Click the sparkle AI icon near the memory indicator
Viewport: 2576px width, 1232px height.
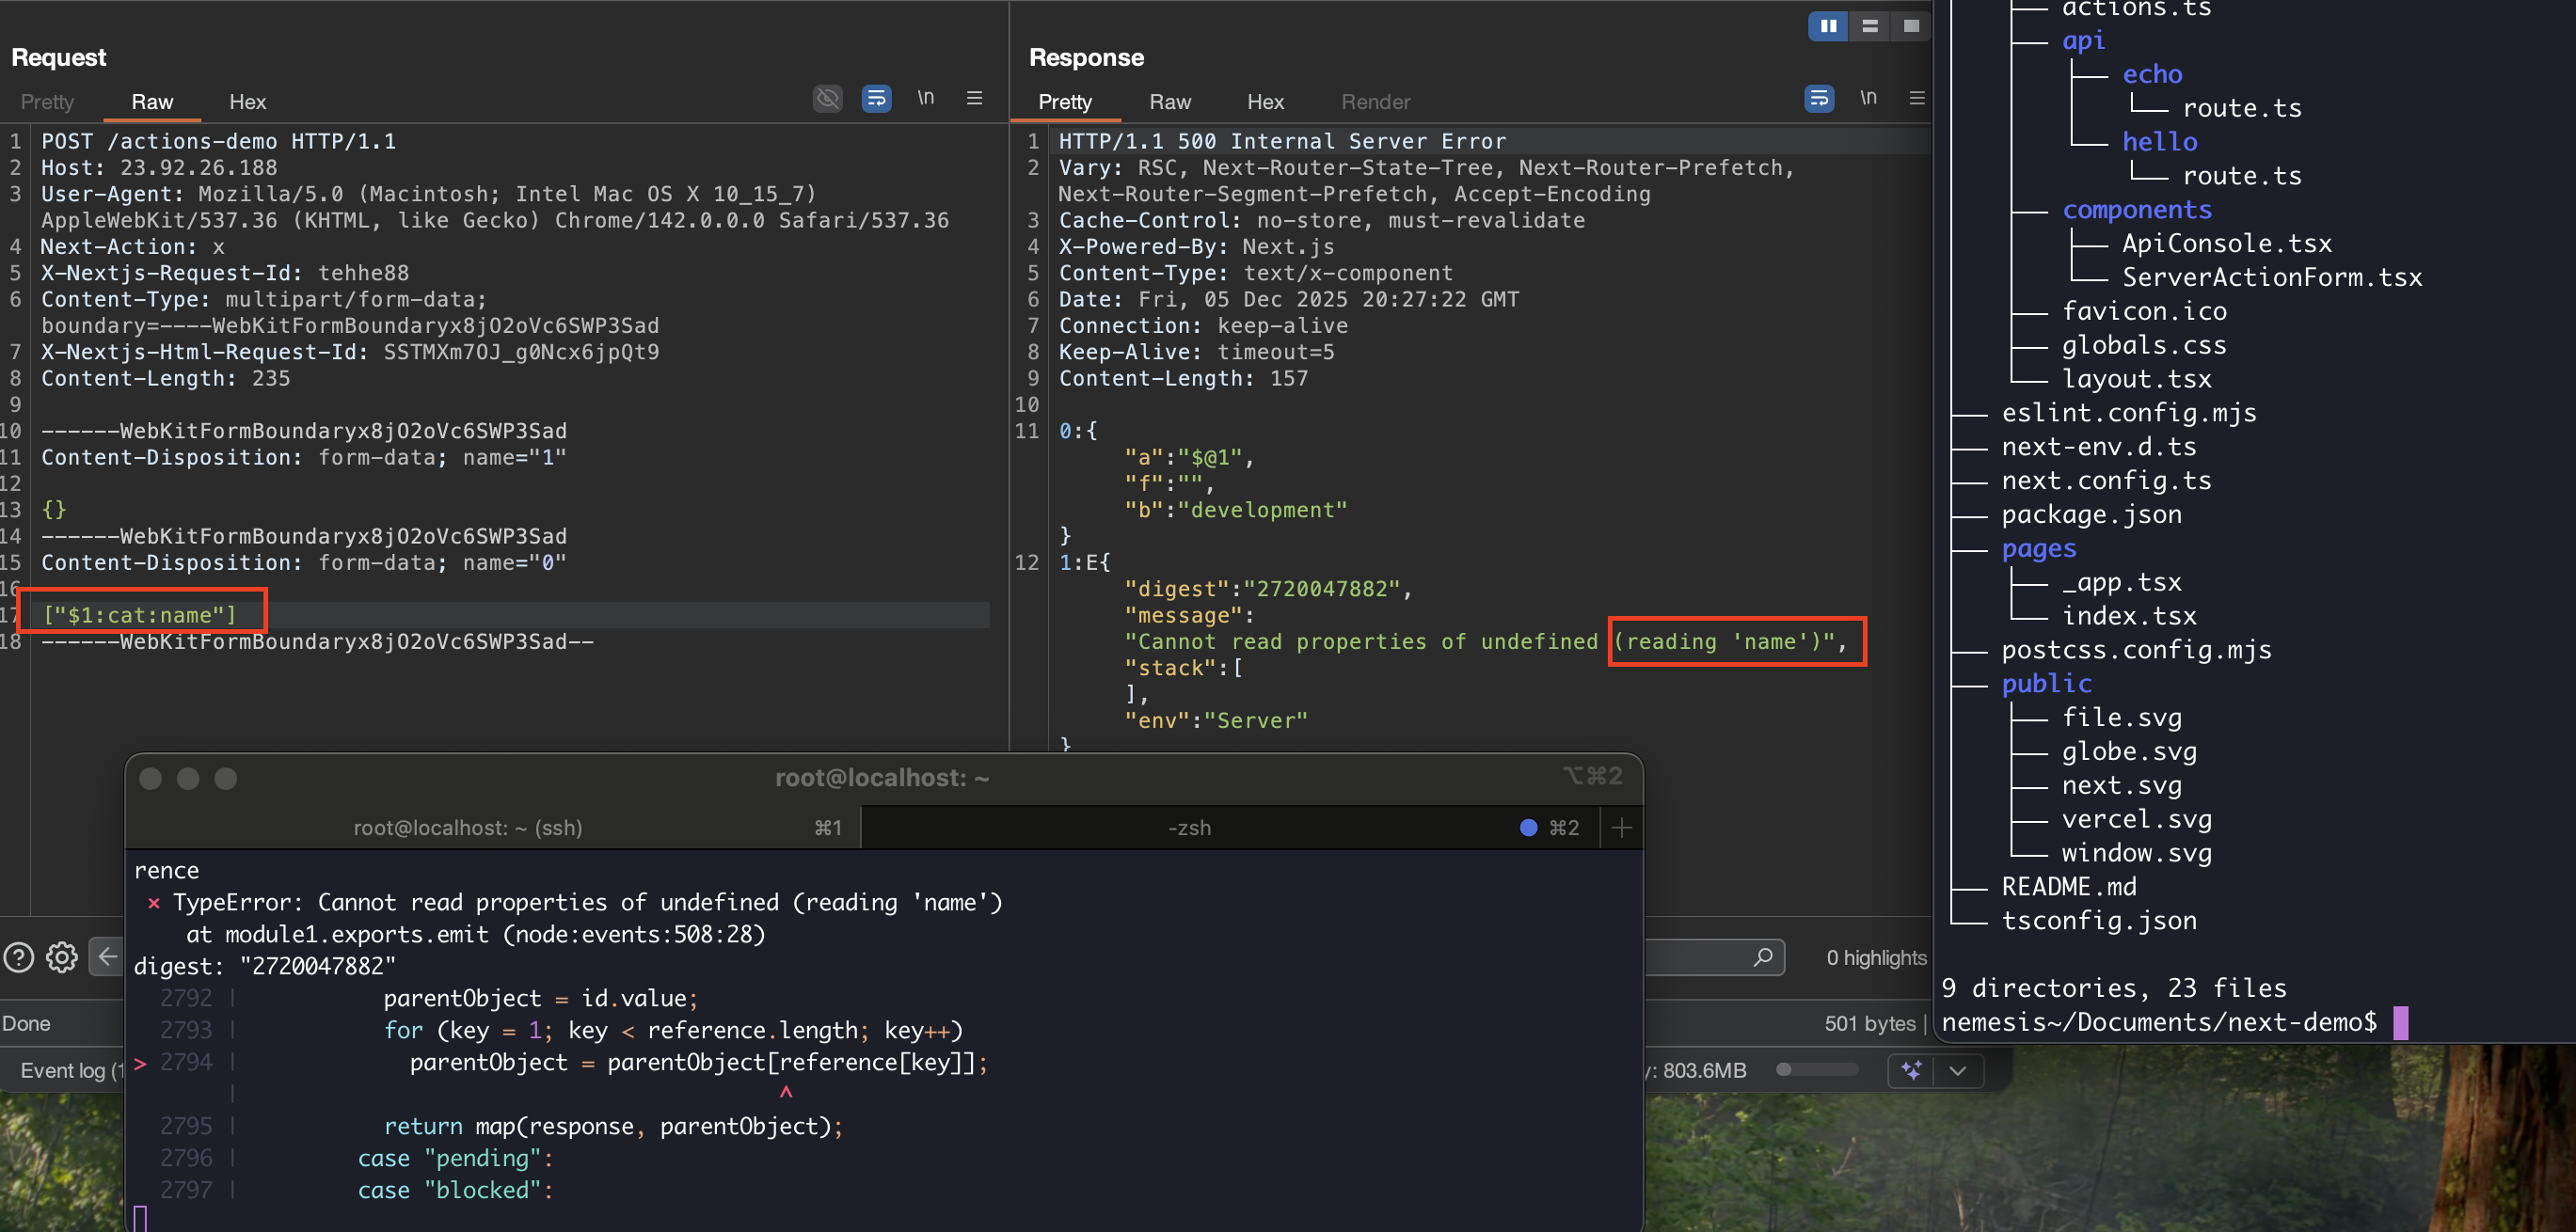tap(1911, 1070)
